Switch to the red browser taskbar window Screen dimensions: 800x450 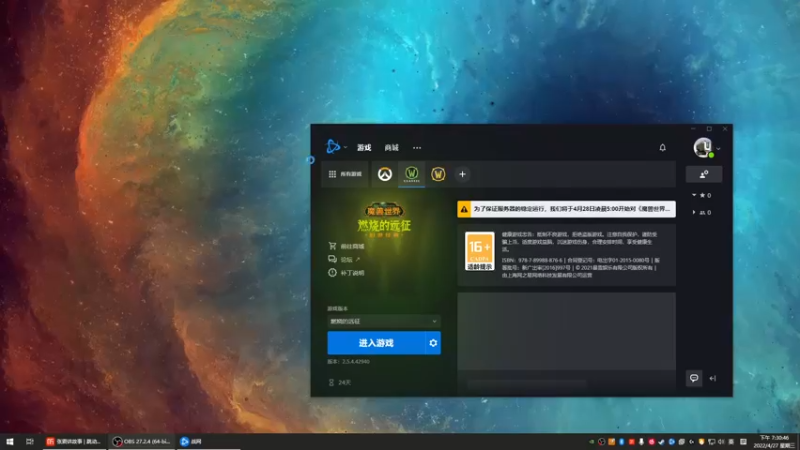pyautogui.click(x=74, y=441)
